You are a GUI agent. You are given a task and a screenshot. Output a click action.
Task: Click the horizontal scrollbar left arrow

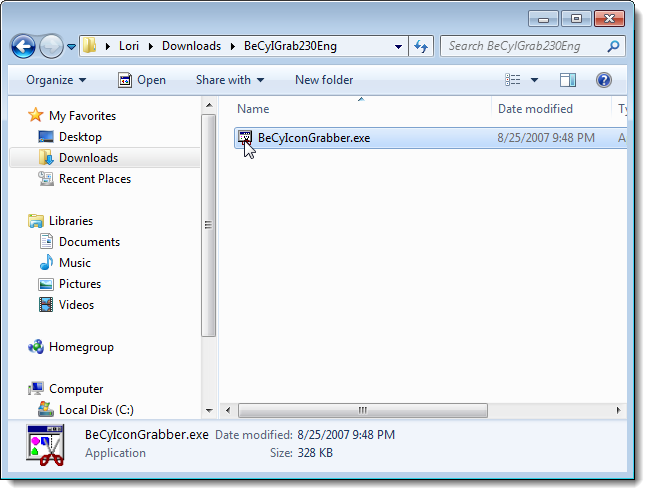[228, 410]
